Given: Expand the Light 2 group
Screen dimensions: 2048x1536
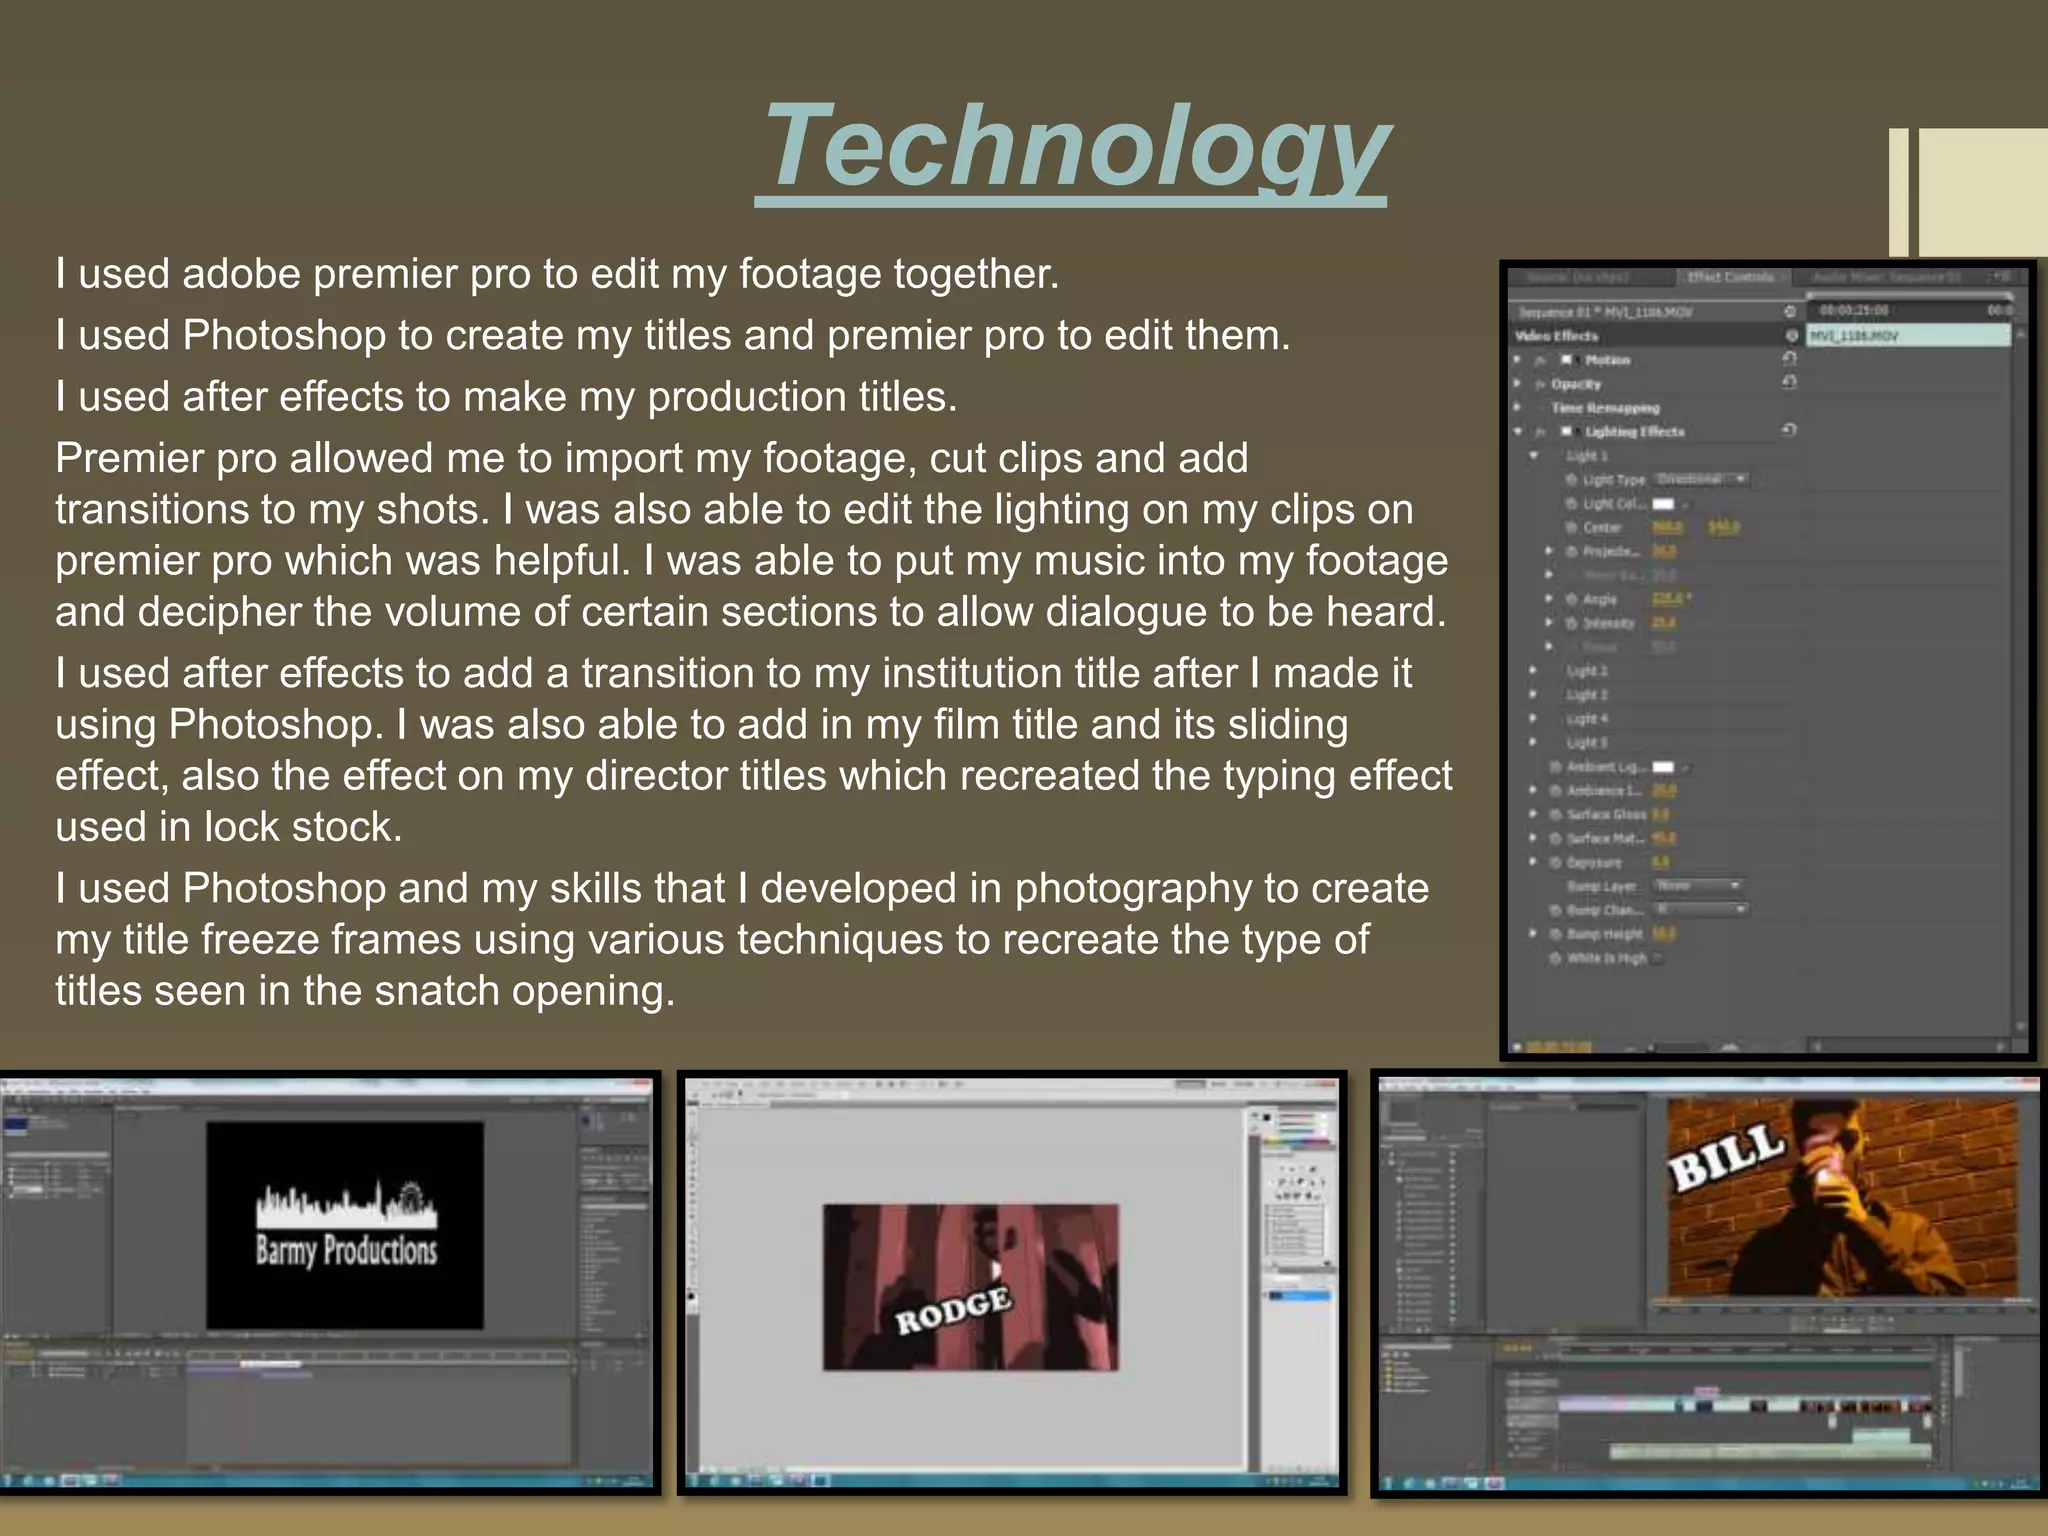Looking at the screenshot, I should pos(1533,670).
